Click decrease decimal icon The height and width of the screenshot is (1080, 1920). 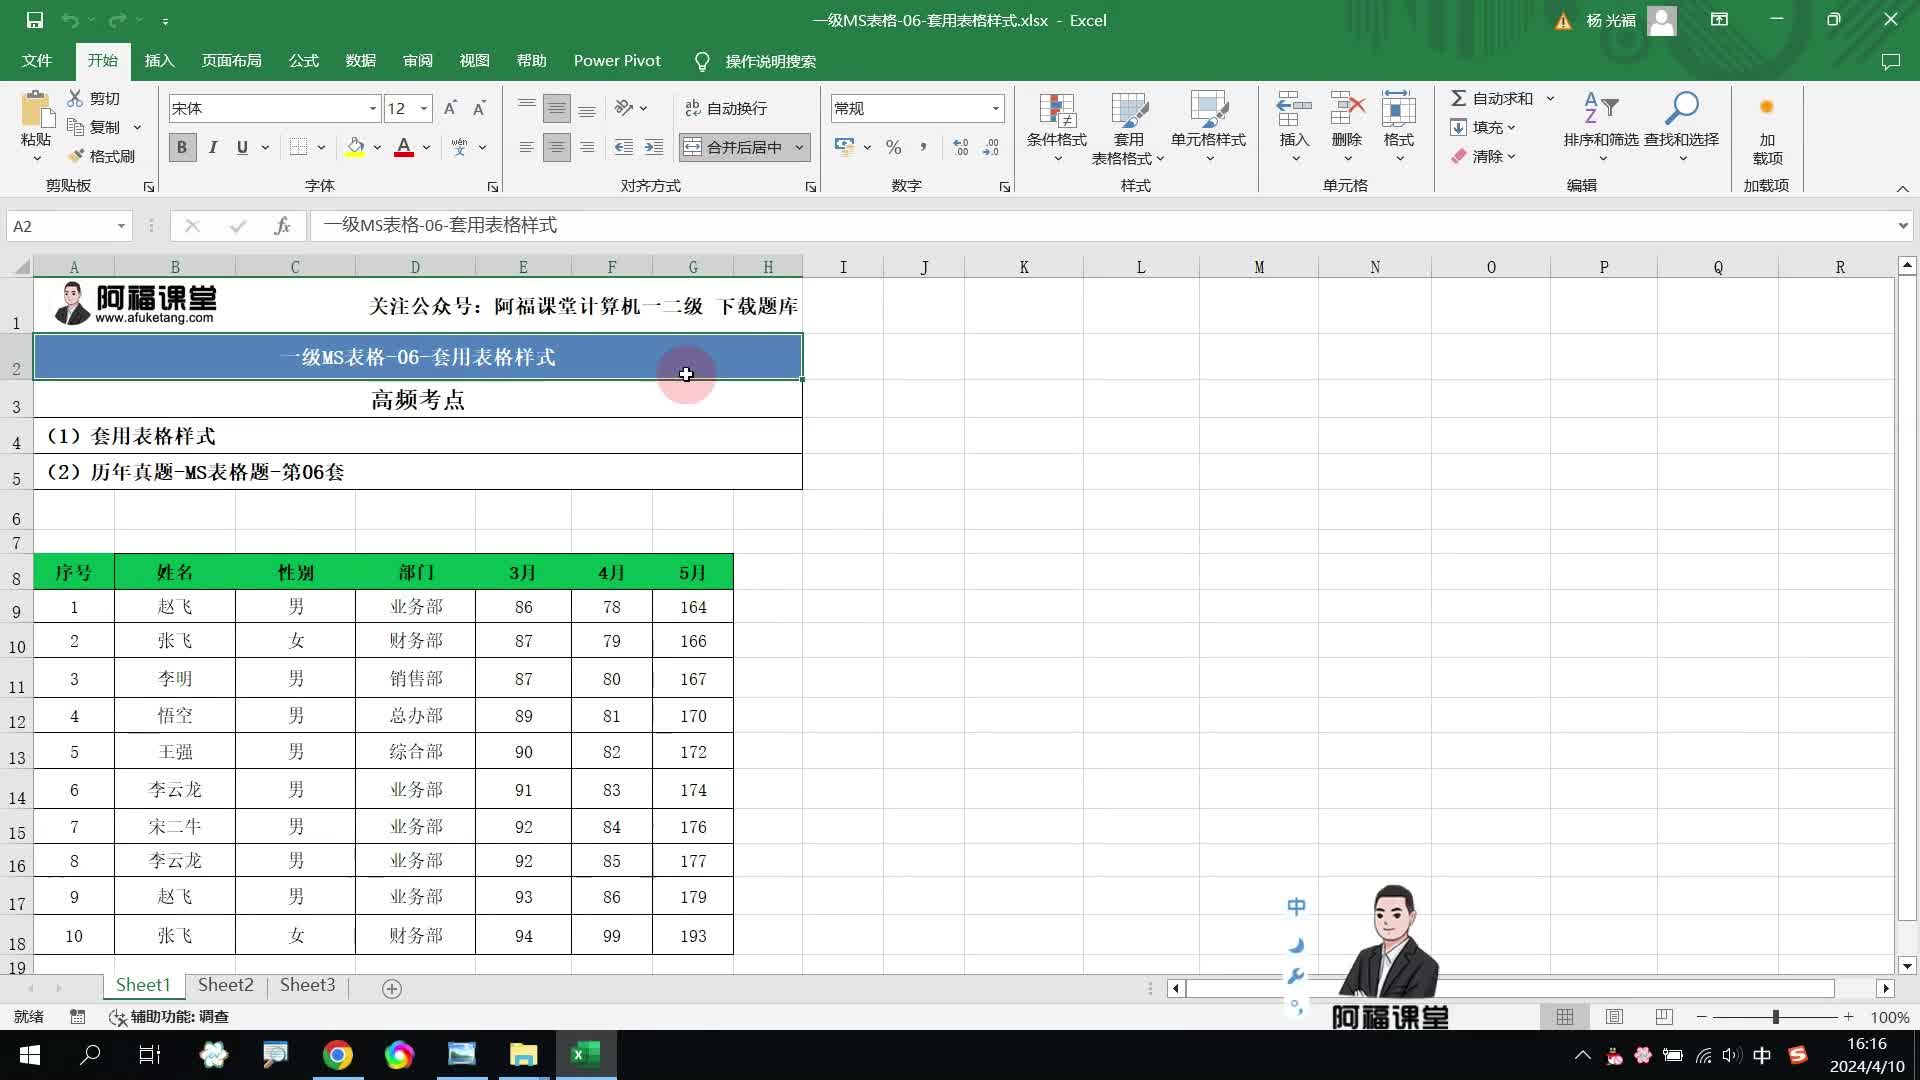click(x=991, y=147)
